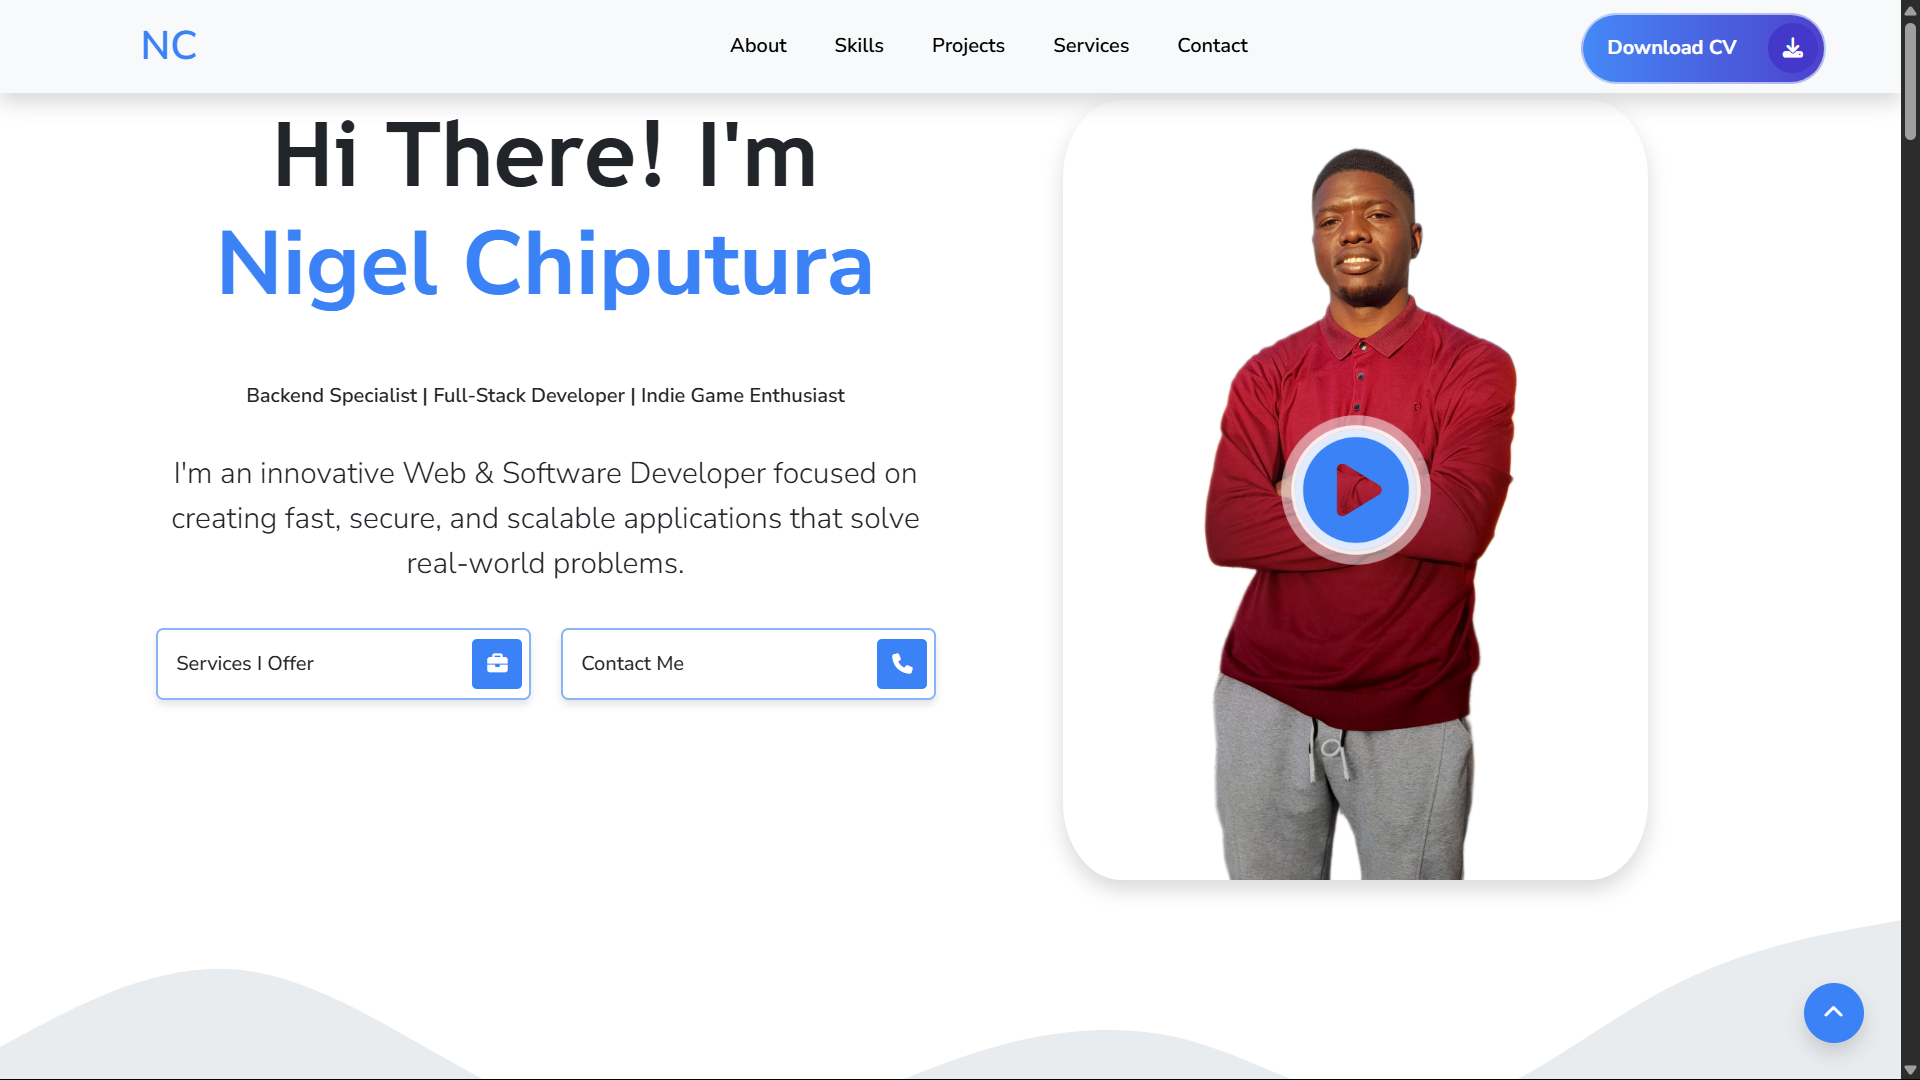
Task: Click the scrollbar down arrow
Action: point(1910,1069)
